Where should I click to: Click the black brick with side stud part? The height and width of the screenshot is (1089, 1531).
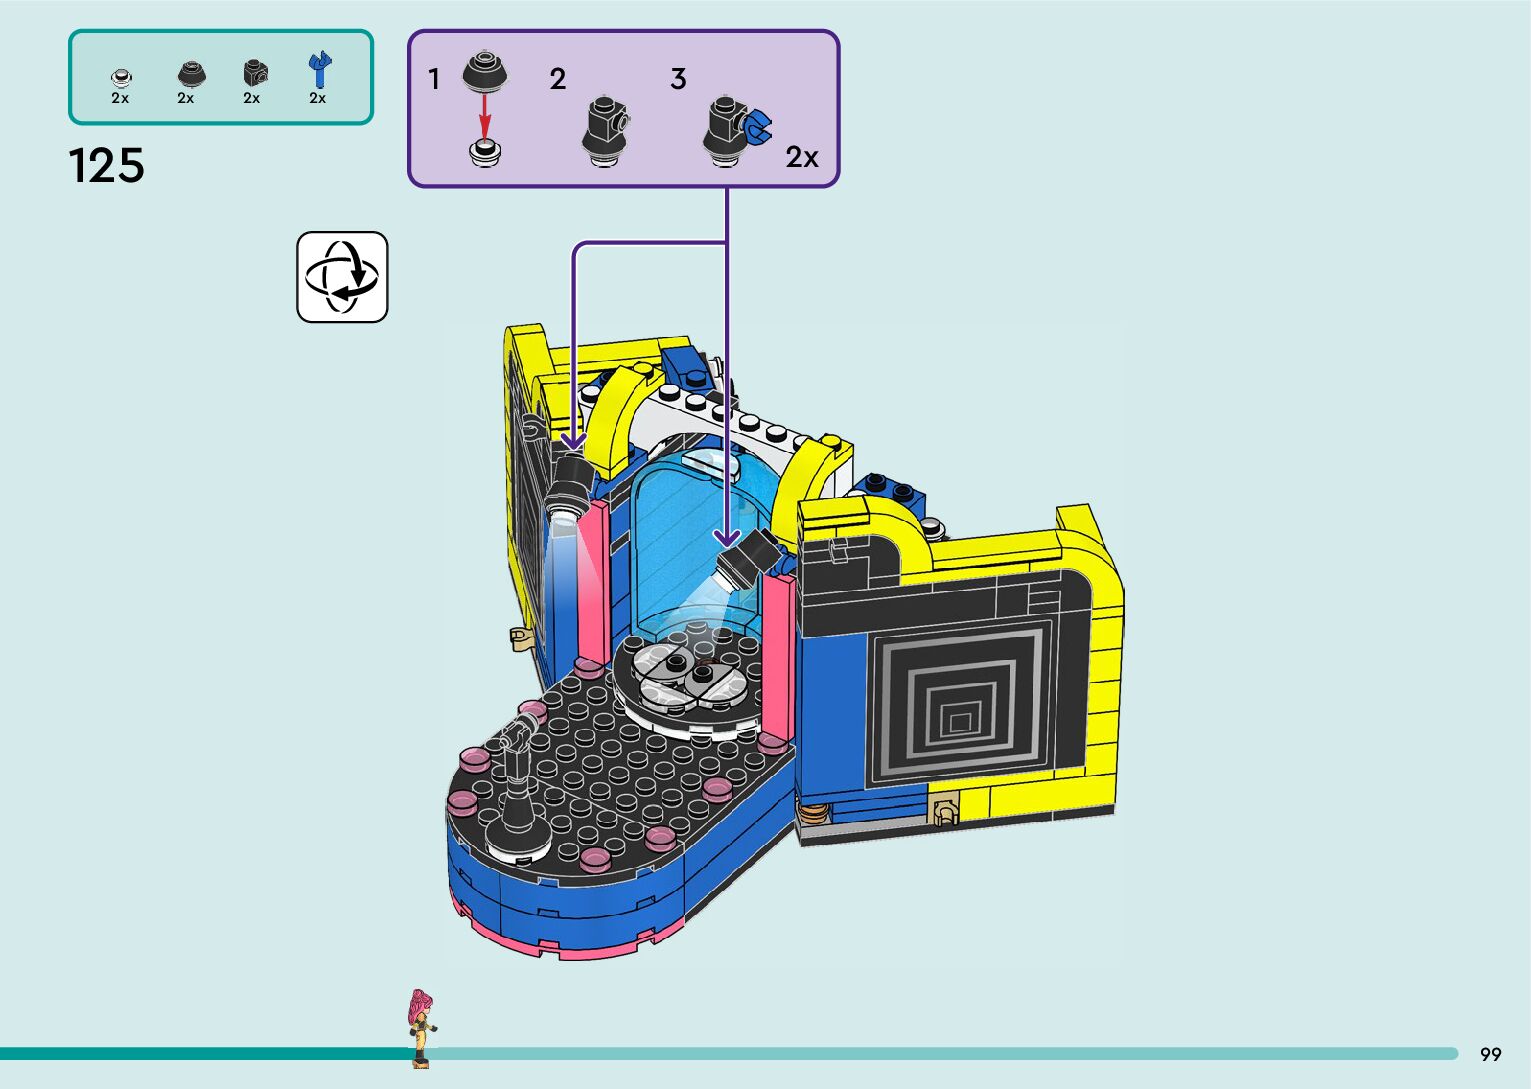click(255, 73)
